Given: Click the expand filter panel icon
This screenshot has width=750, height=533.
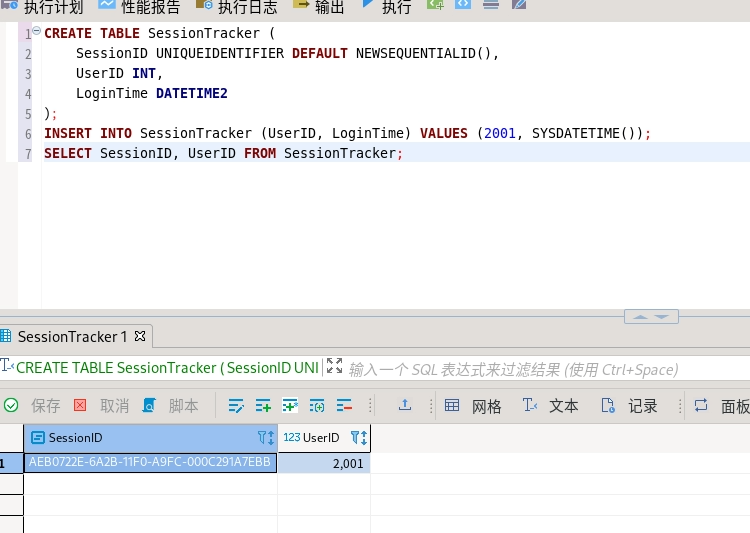Looking at the screenshot, I should tap(334, 367).
